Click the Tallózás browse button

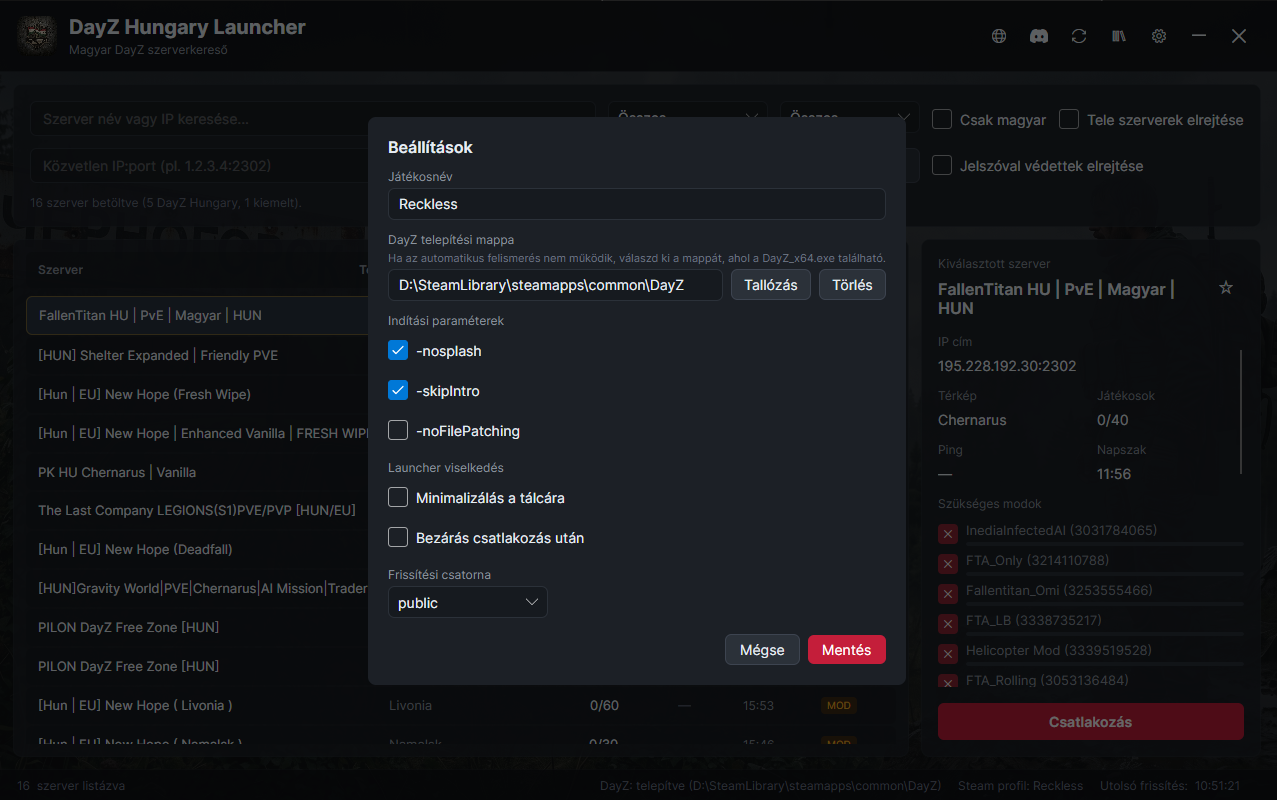[771, 285]
